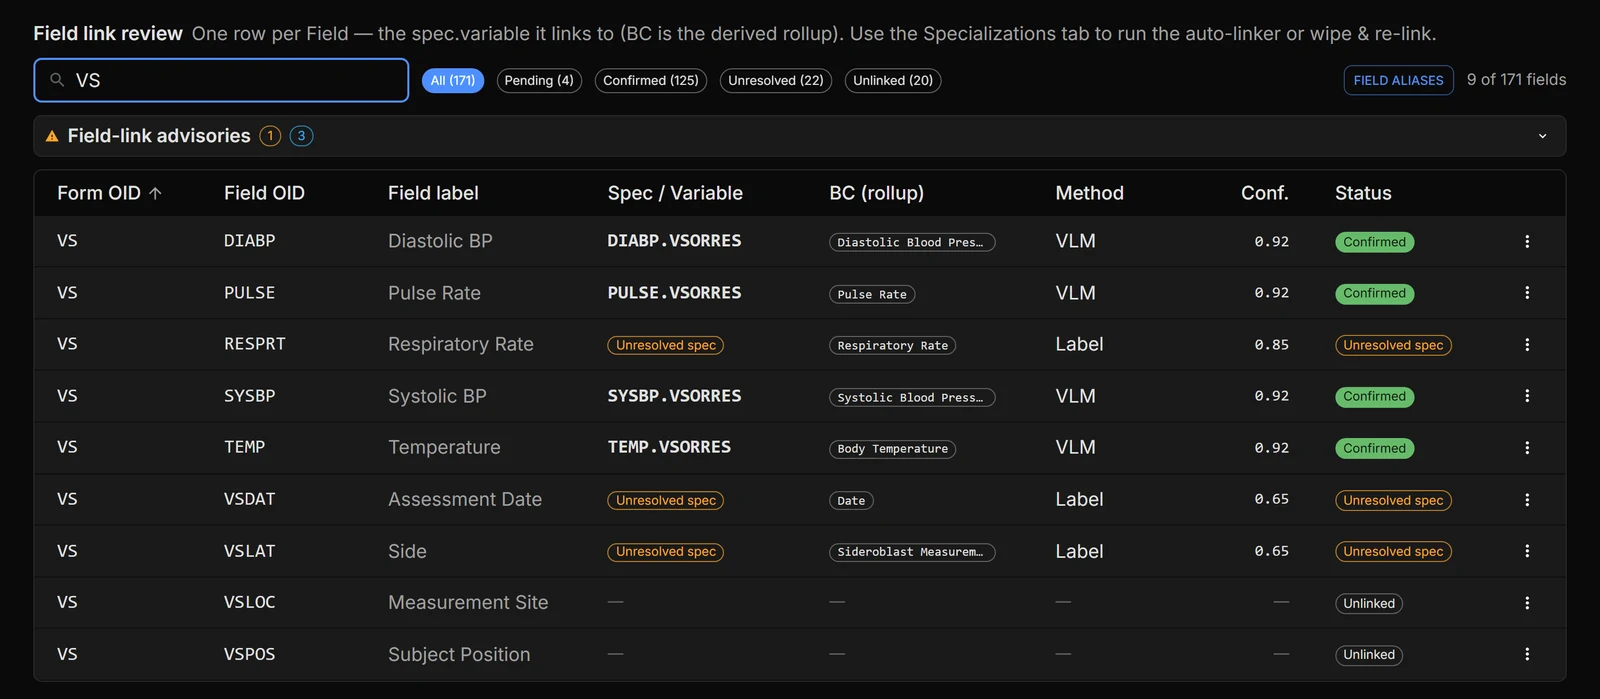This screenshot has width=1600, height=699.
Task: Click Unresolved spec status badge for VSLAT
Action: click(1393, 552)
